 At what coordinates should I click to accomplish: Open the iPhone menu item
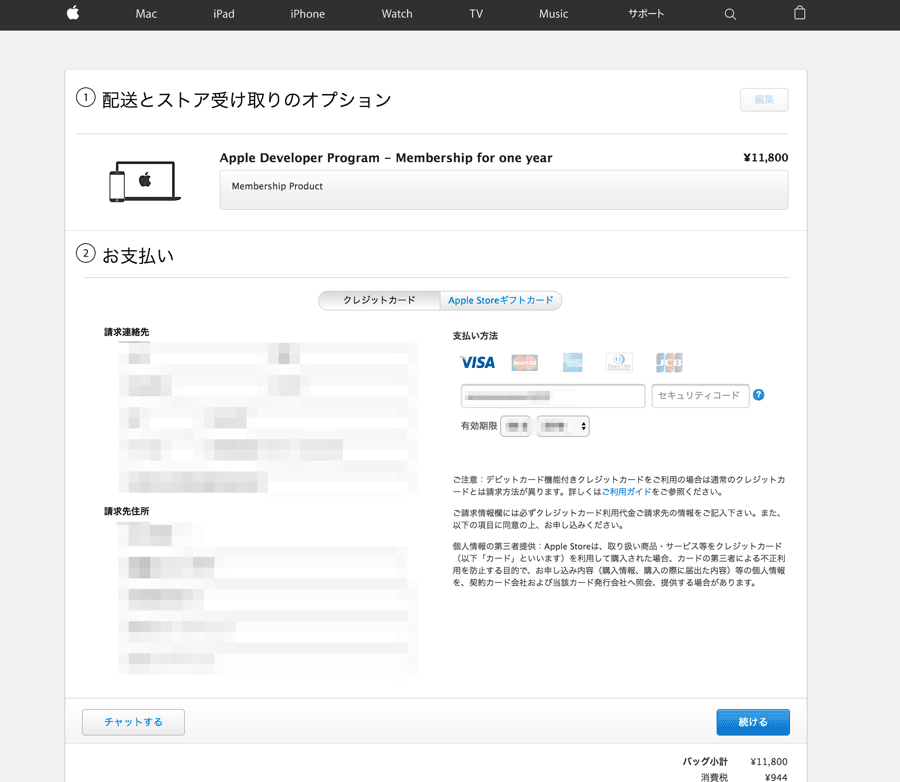[x=308, y=14]
